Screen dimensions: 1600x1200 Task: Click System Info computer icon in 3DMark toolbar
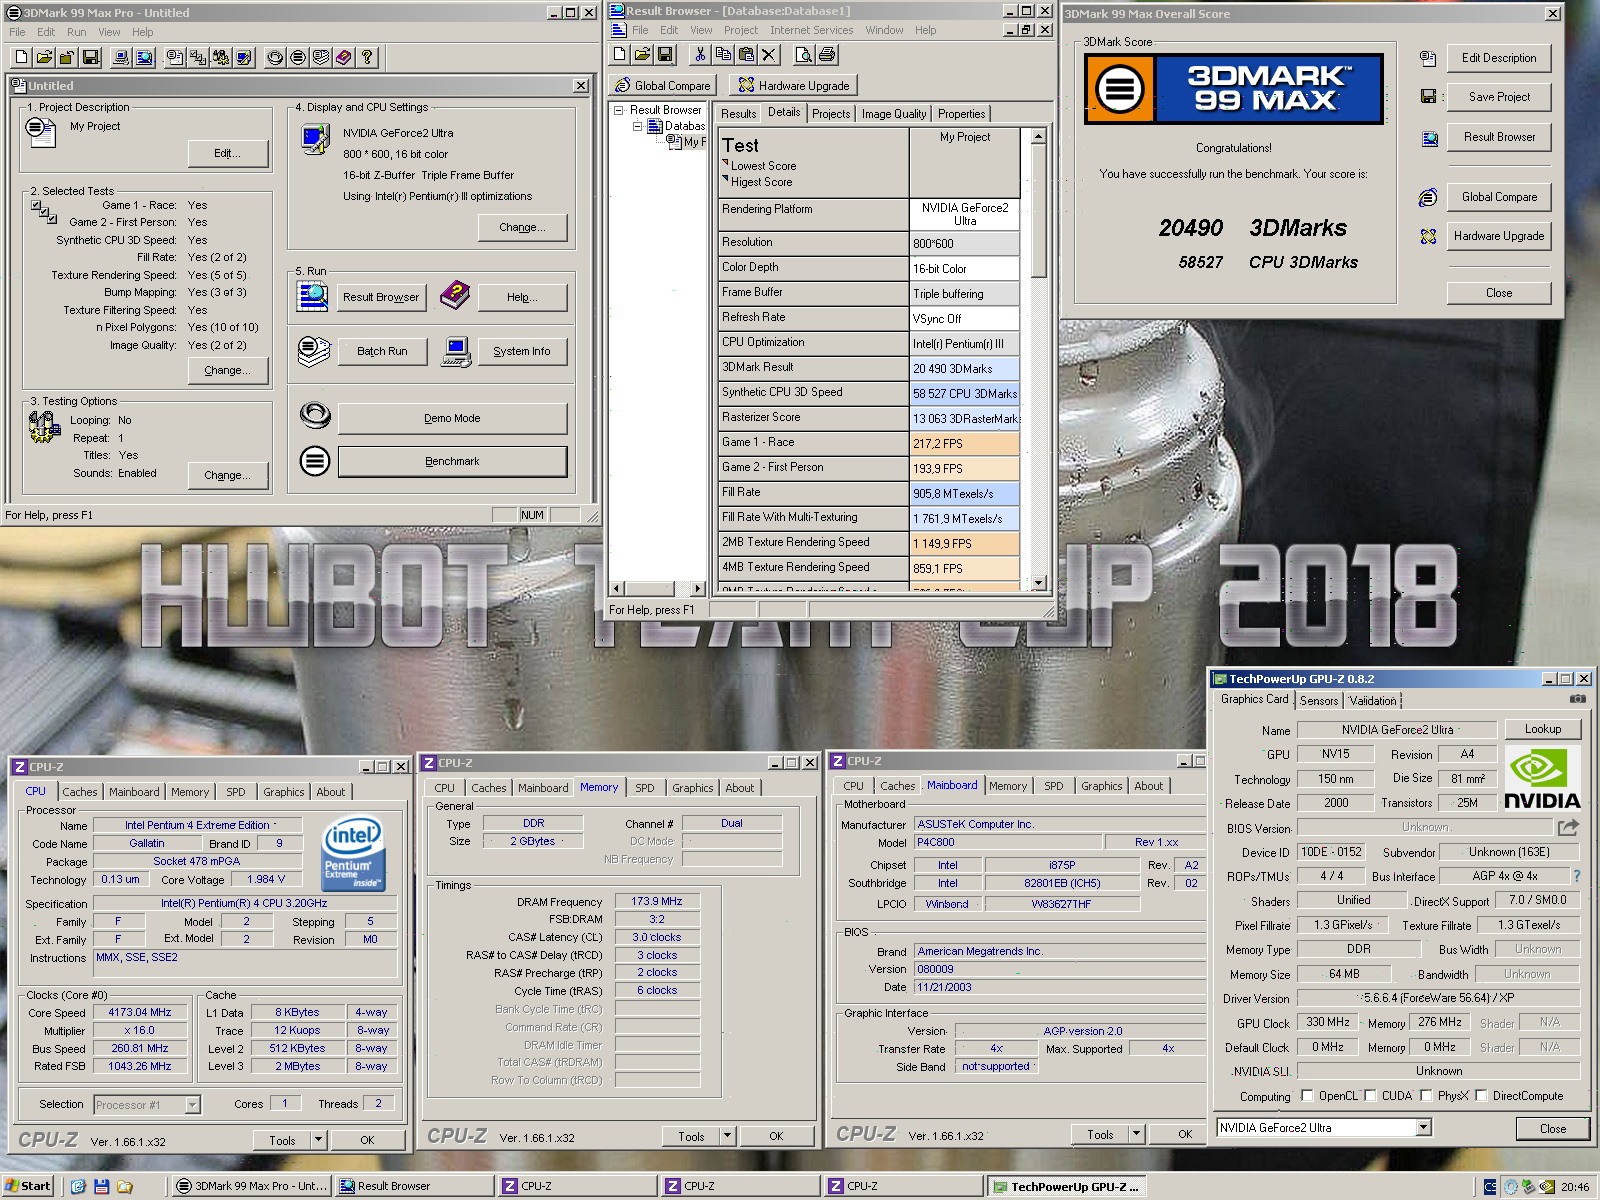[121, 57]
